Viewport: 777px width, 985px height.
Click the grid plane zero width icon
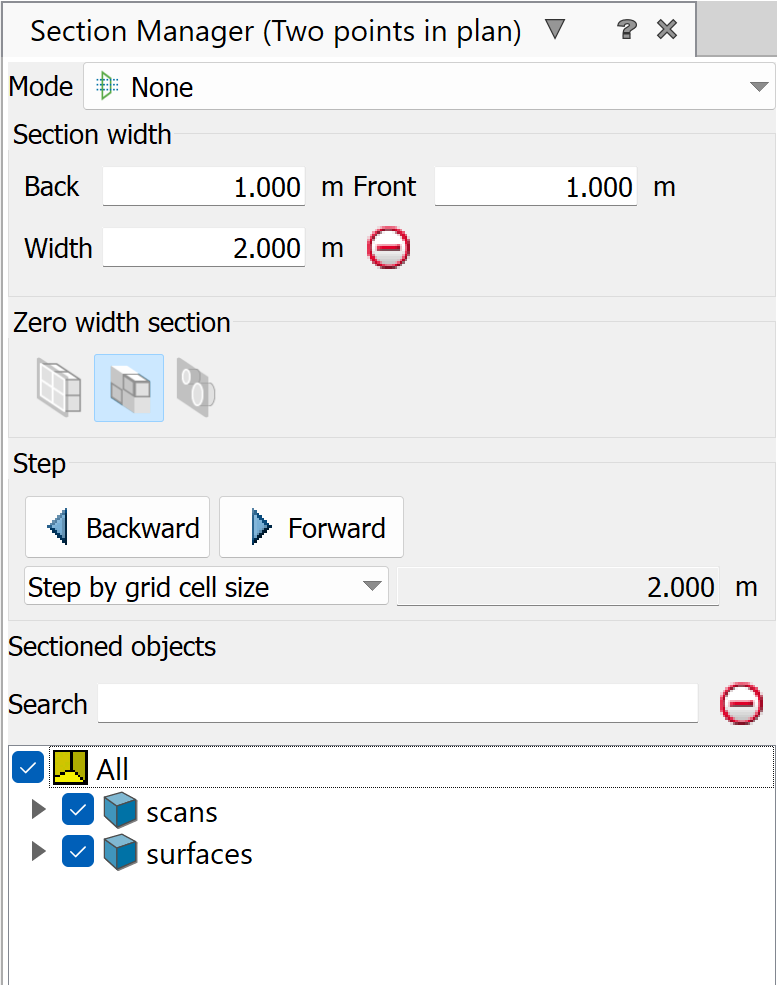(x=59, y=388)
